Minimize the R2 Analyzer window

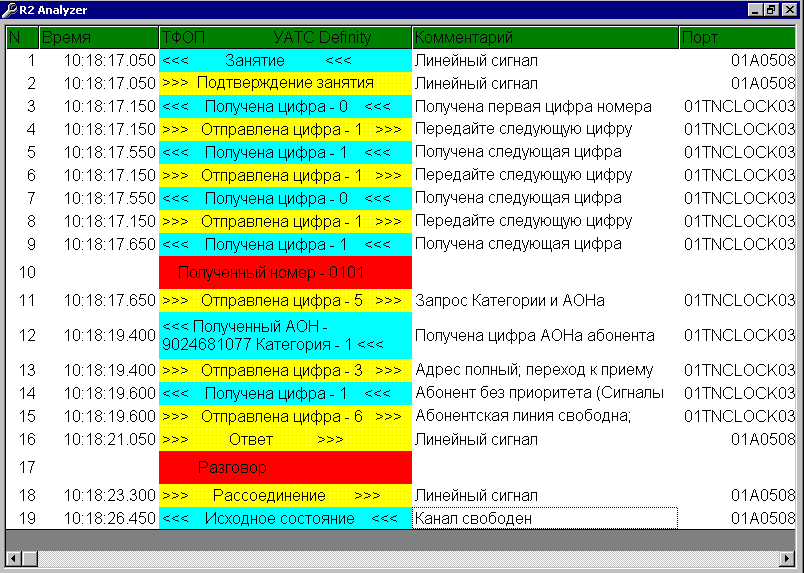pyautogui.click(x=755, y=10)
